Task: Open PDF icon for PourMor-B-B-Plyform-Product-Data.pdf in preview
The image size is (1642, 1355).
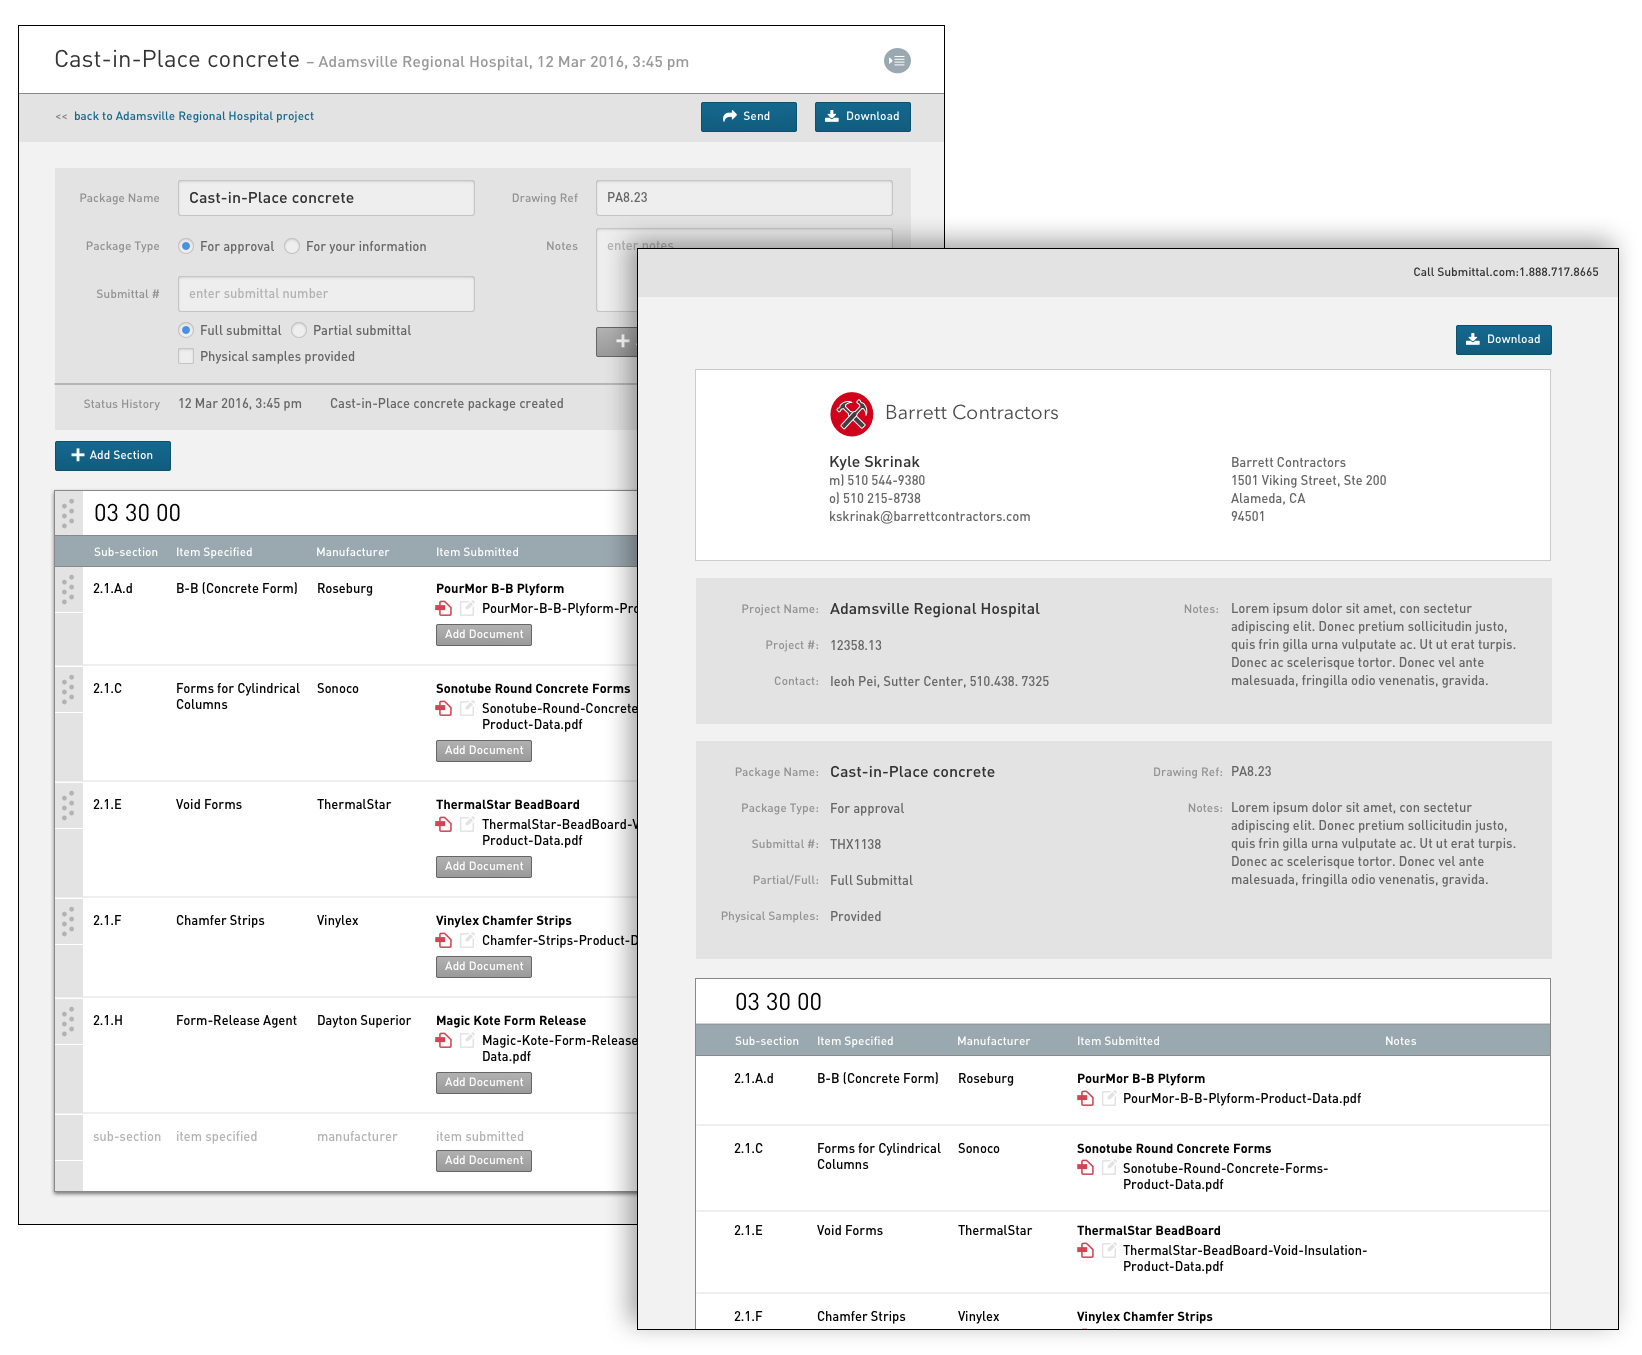Action: (1085, 1098)
